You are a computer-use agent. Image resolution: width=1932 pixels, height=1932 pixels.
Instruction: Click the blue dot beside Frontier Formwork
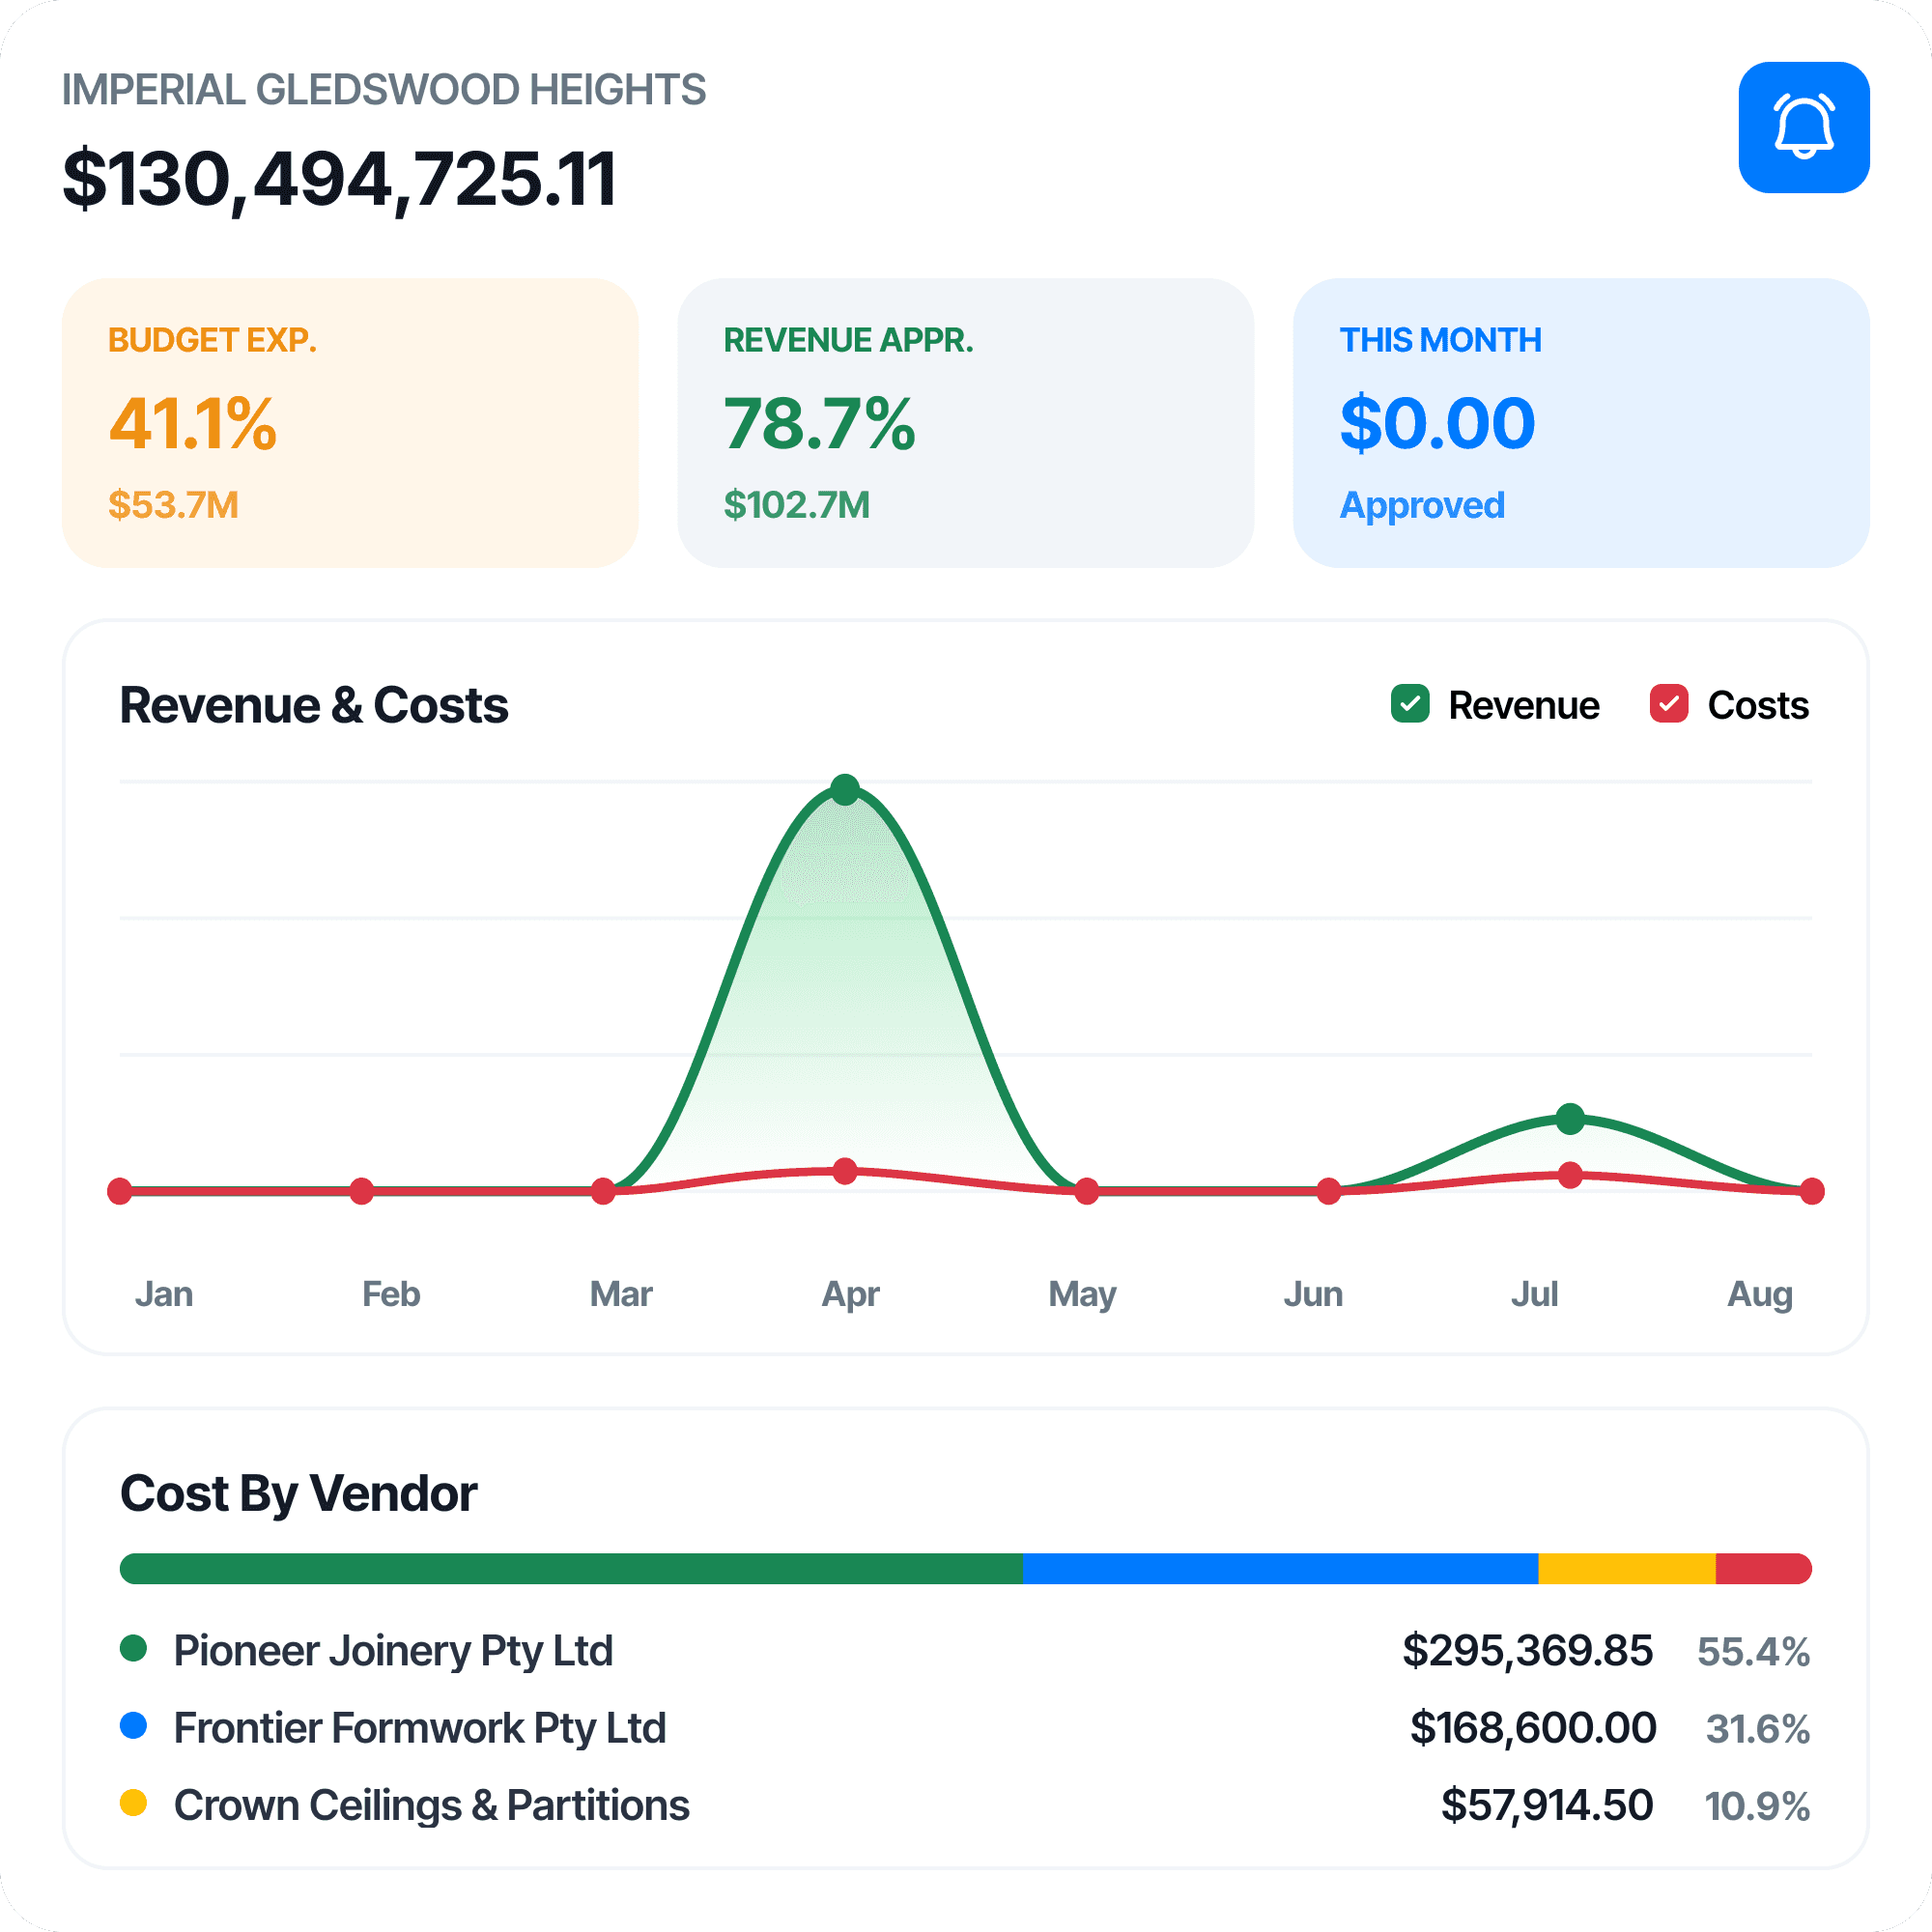pyautogui.click(x=134, y=1725)
